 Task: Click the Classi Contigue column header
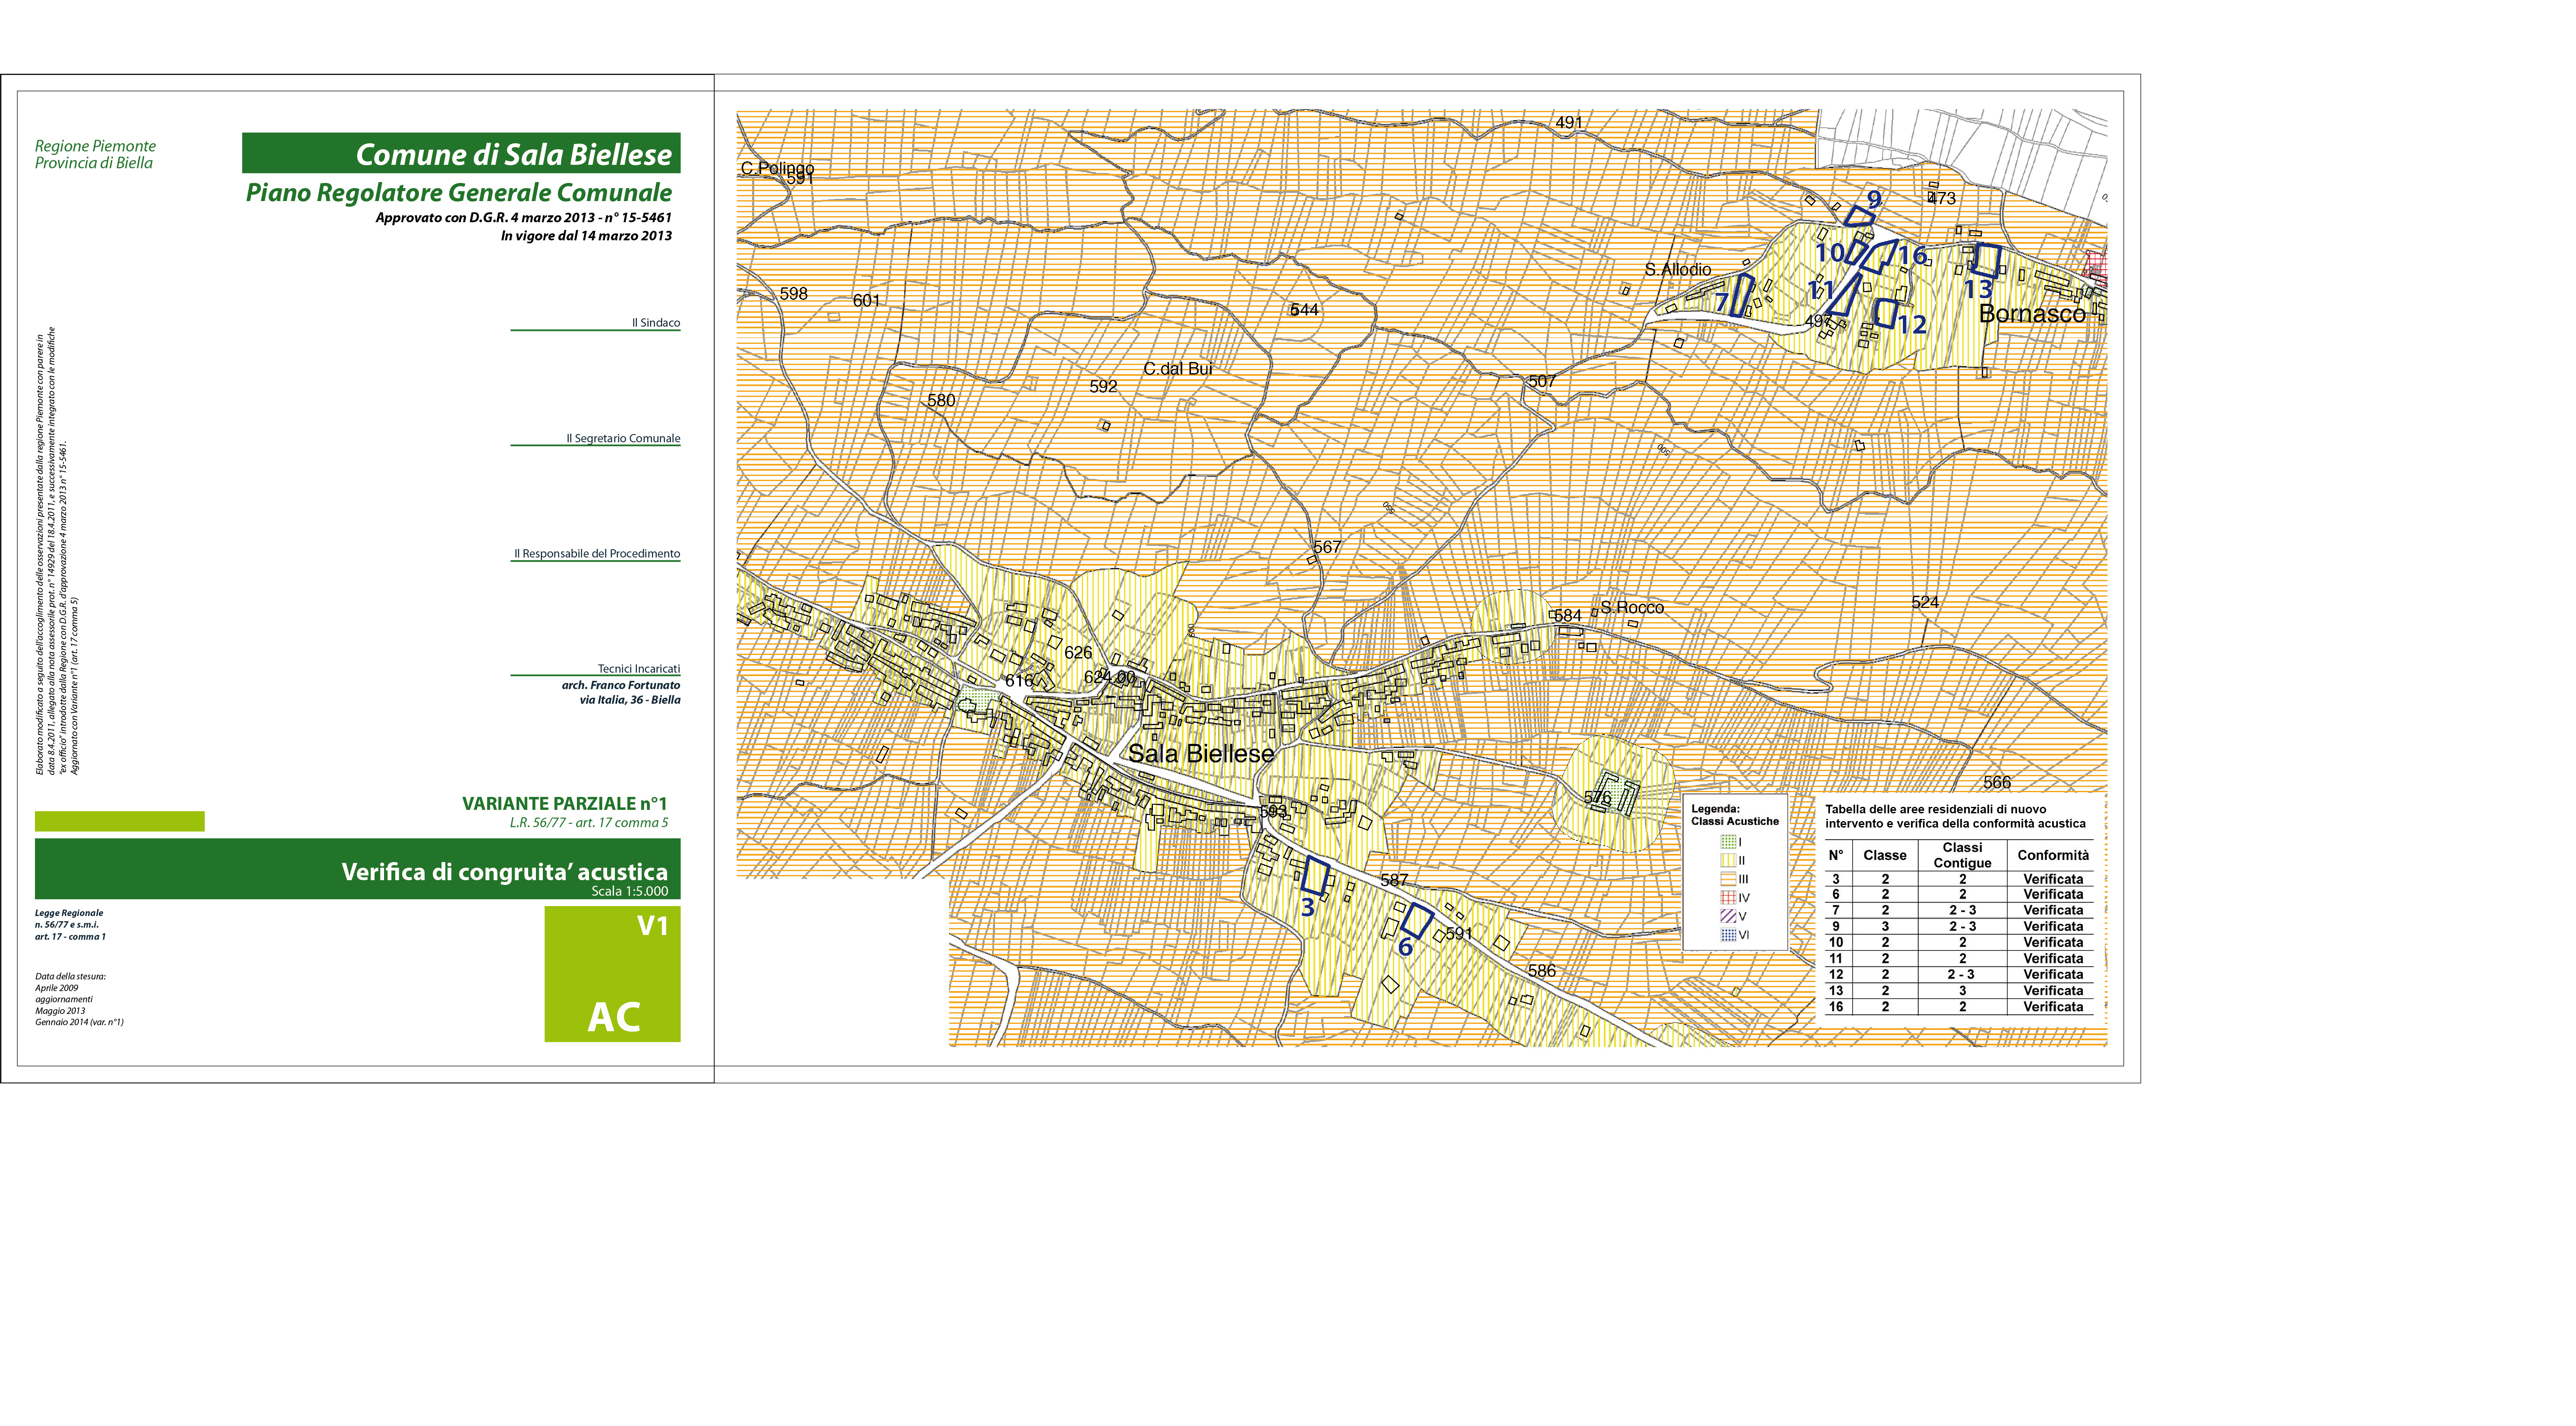[1962, 855]
